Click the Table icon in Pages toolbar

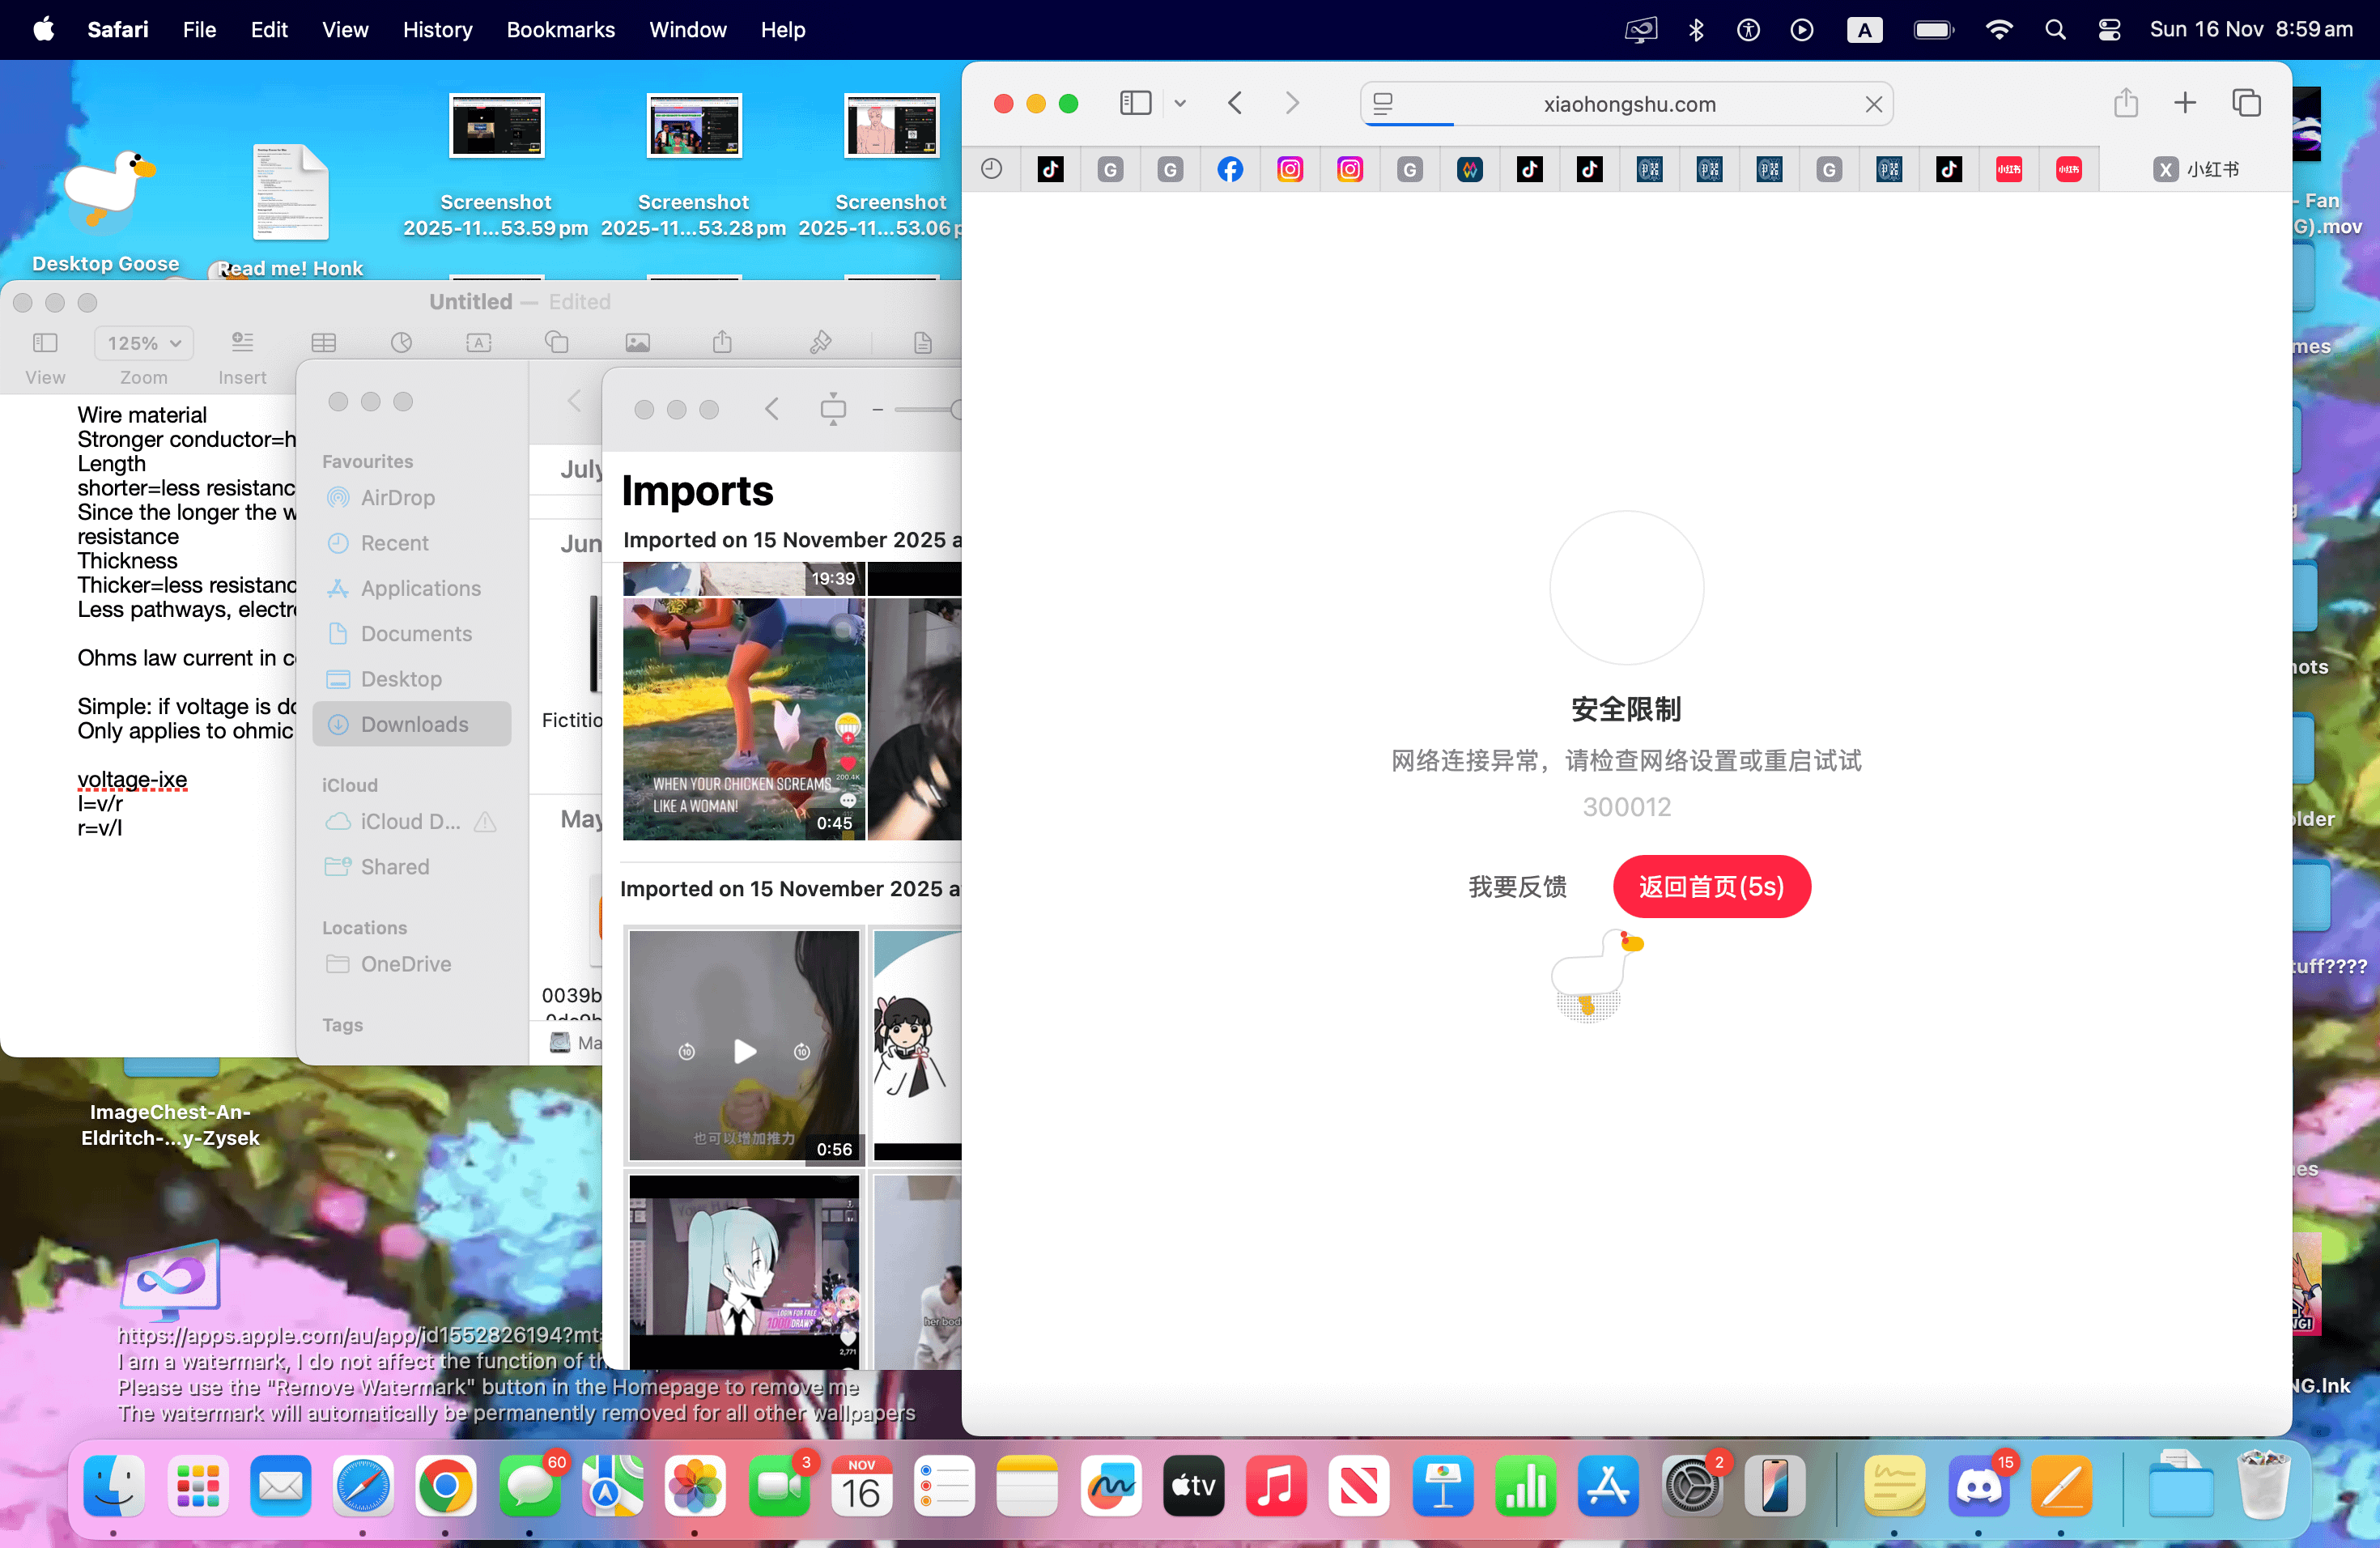(323, 343)
